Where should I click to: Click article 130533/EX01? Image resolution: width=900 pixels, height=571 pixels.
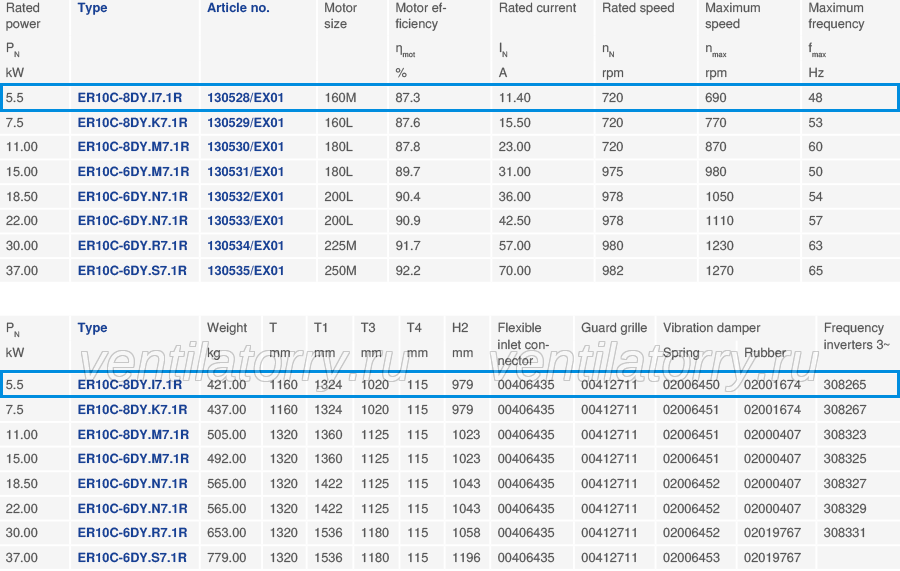[245, 221]
